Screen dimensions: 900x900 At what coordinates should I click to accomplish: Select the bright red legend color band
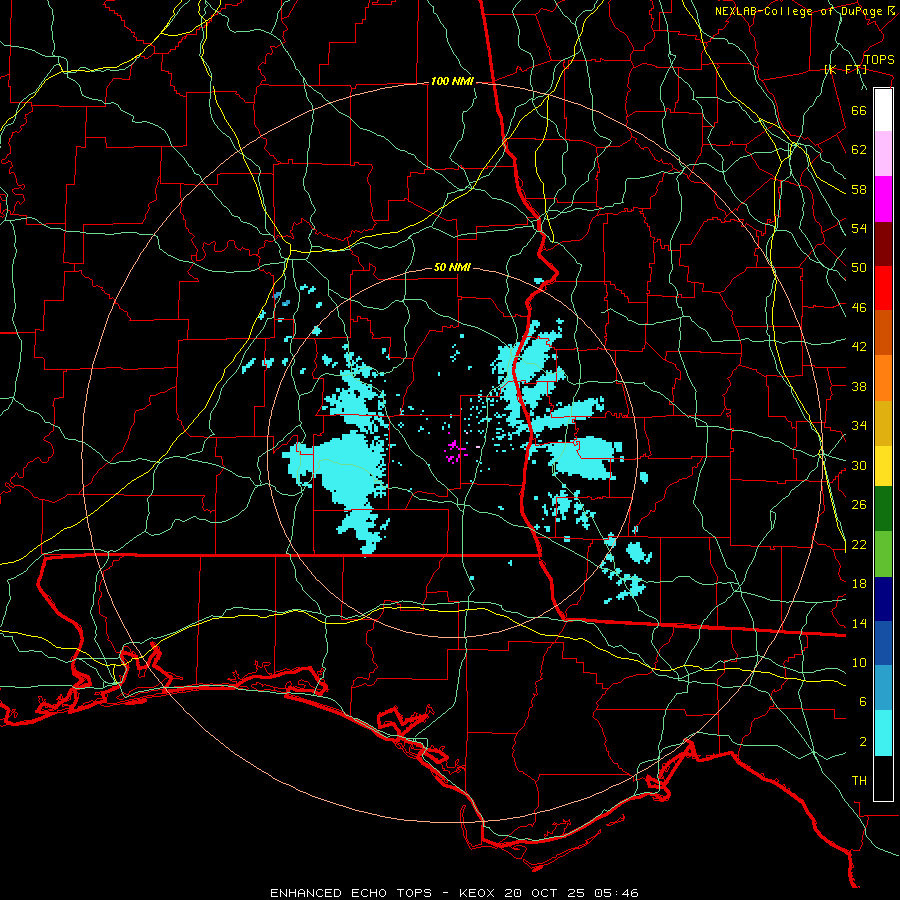pyautogui.click(x=883, y=288)
